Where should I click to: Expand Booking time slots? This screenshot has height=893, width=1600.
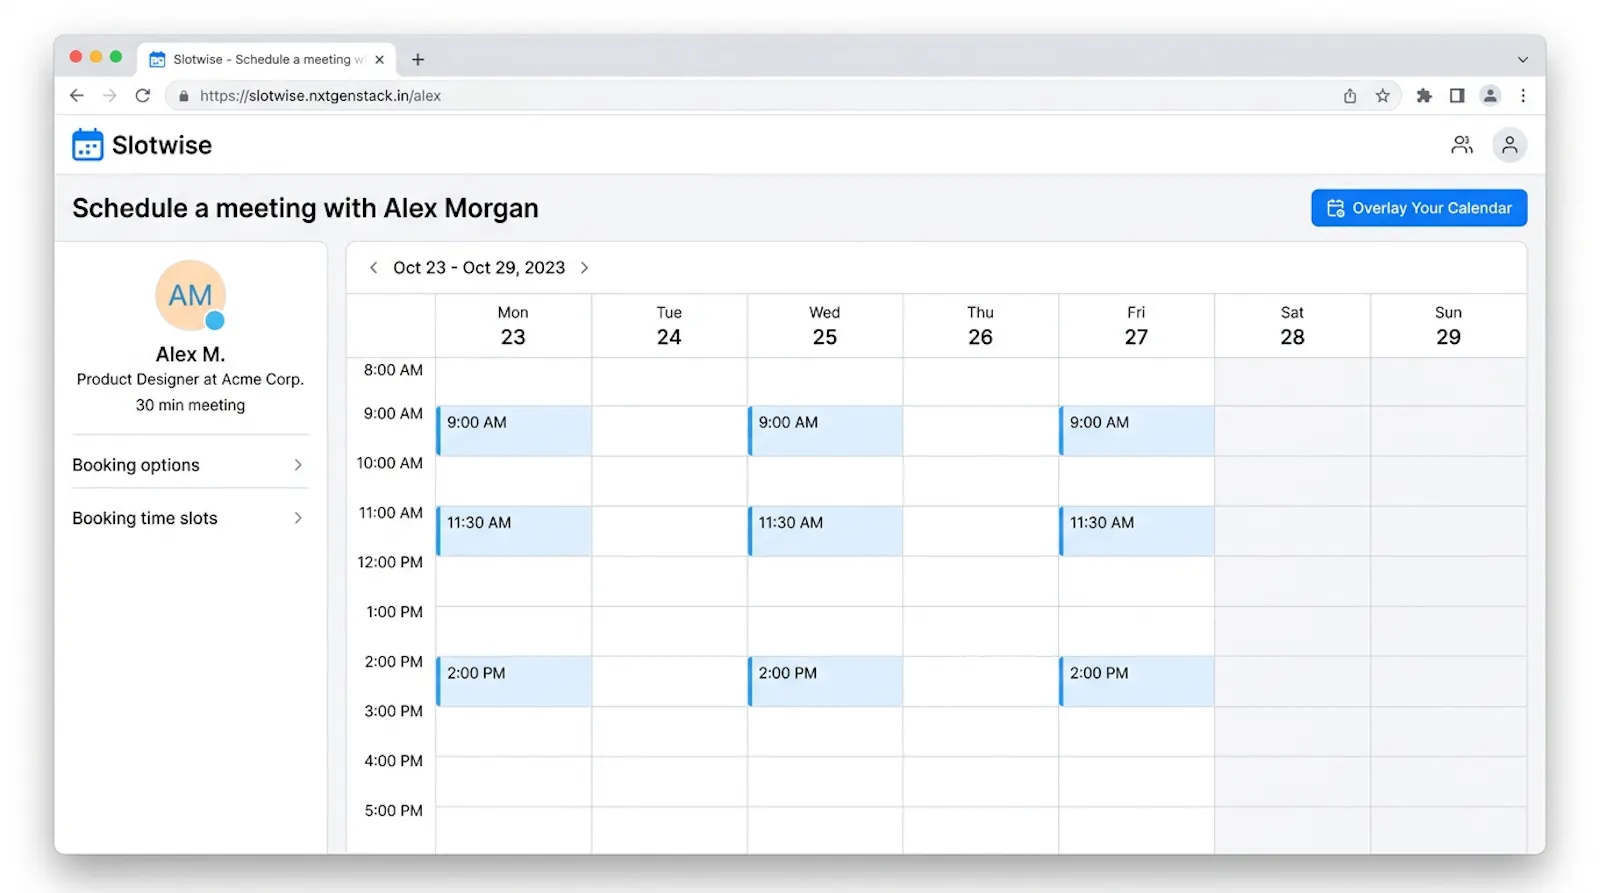[188, 518]
